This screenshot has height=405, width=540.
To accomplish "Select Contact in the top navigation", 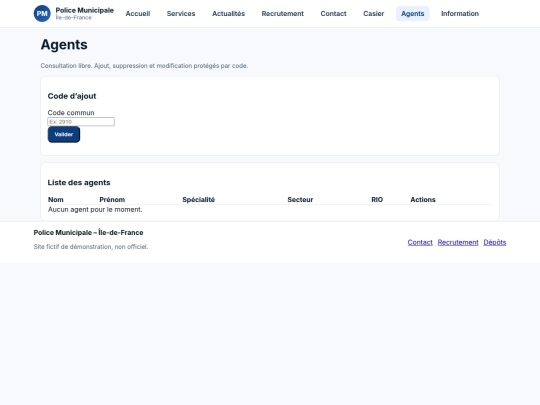I will (x=333, y=13).
